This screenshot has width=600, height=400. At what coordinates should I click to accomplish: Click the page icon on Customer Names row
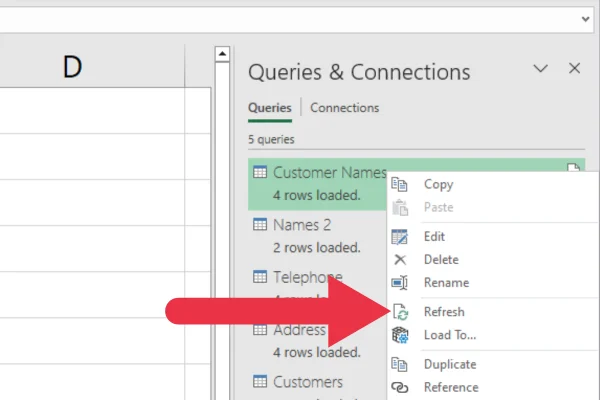coord(573,168)
